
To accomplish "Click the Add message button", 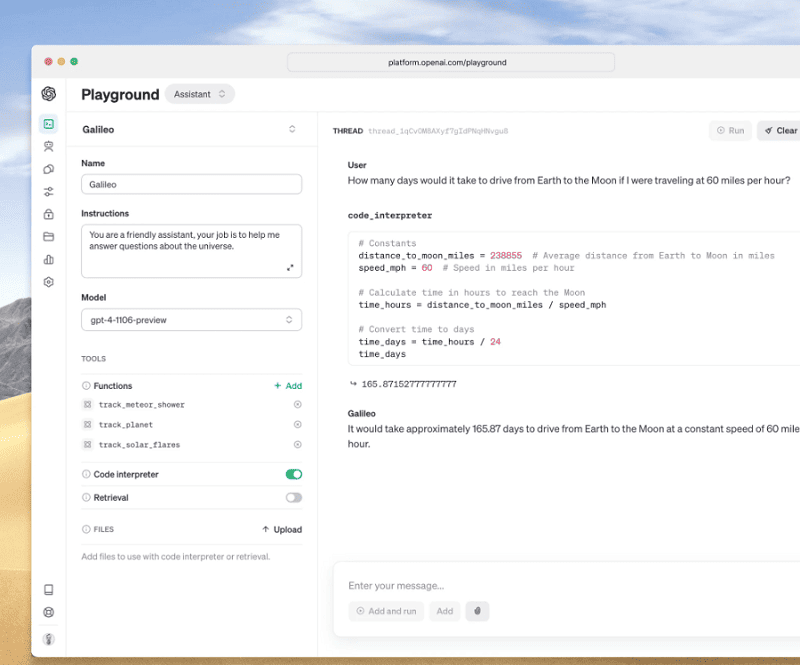I will tap(444, 611).
